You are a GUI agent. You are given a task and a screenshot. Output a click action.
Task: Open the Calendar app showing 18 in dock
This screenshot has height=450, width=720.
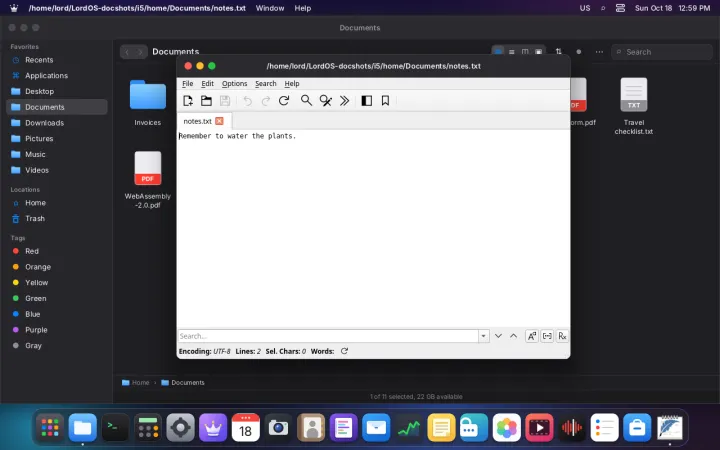pyautogui.click(x=246, y=428)
